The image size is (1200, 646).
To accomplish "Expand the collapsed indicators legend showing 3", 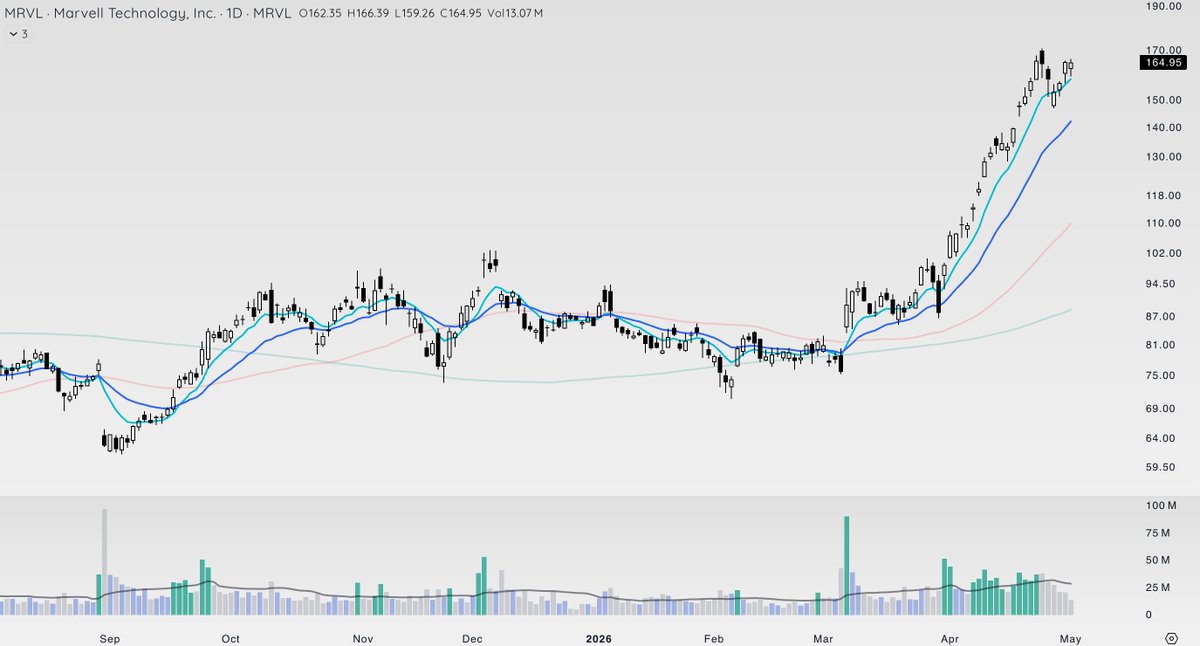I will coord(17,34).
